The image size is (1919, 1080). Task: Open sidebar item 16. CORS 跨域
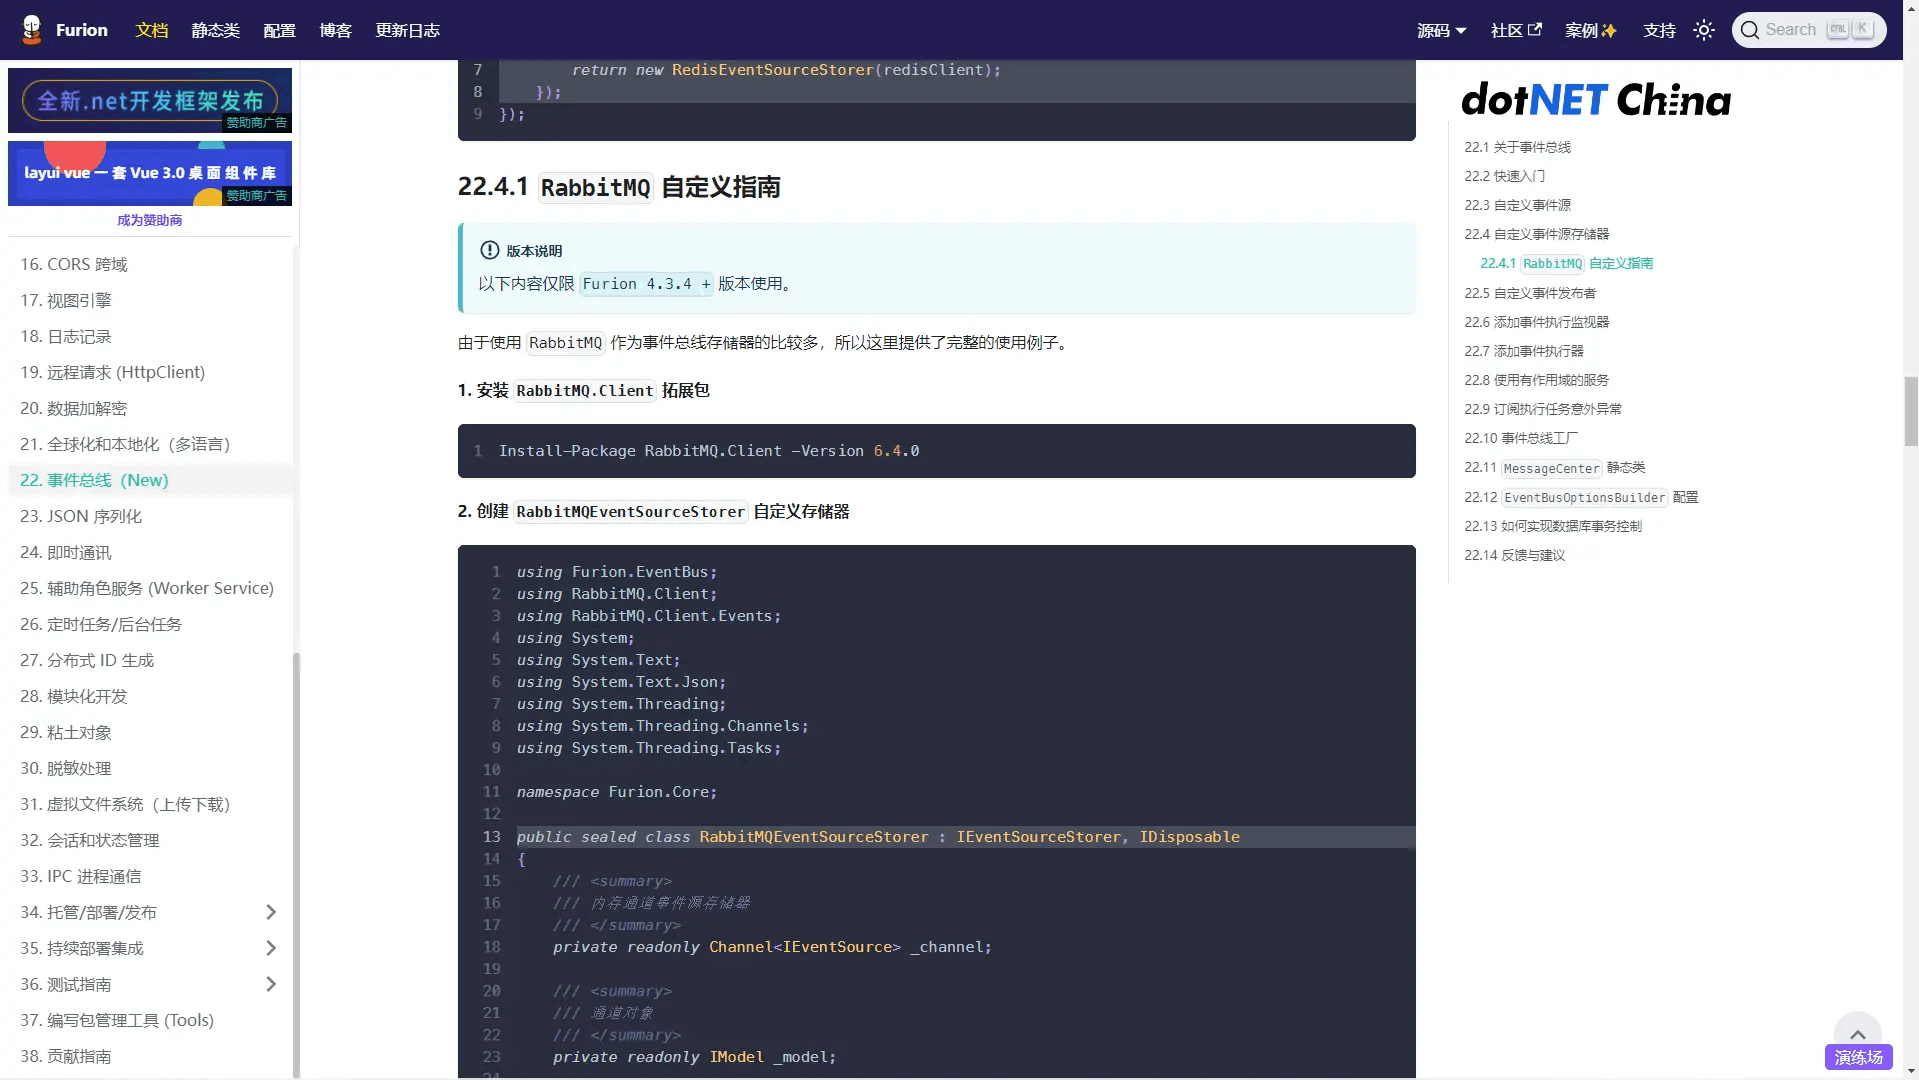point(150,264)
